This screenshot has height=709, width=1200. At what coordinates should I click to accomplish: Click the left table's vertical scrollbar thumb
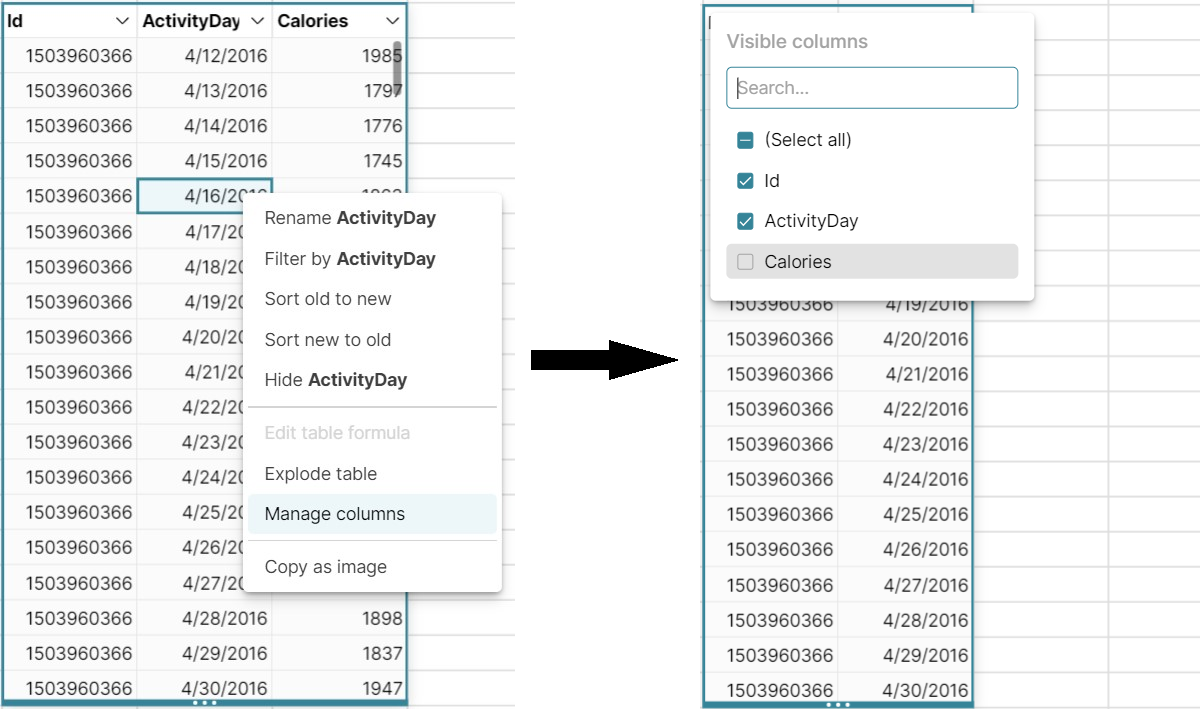pos(397,64)
